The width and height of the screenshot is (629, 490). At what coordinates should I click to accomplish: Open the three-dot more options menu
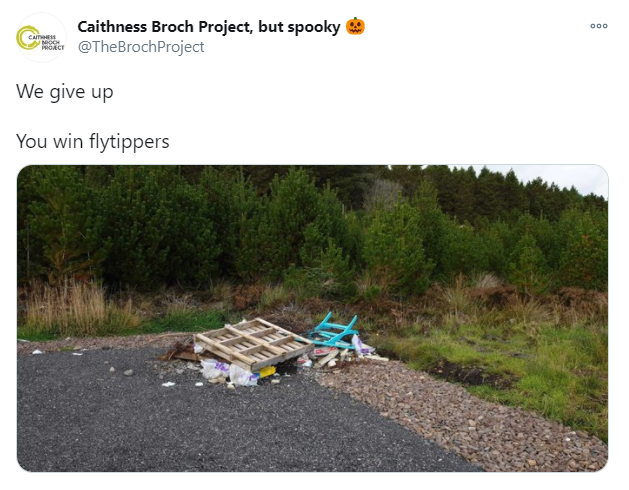[x=599, y=26]
